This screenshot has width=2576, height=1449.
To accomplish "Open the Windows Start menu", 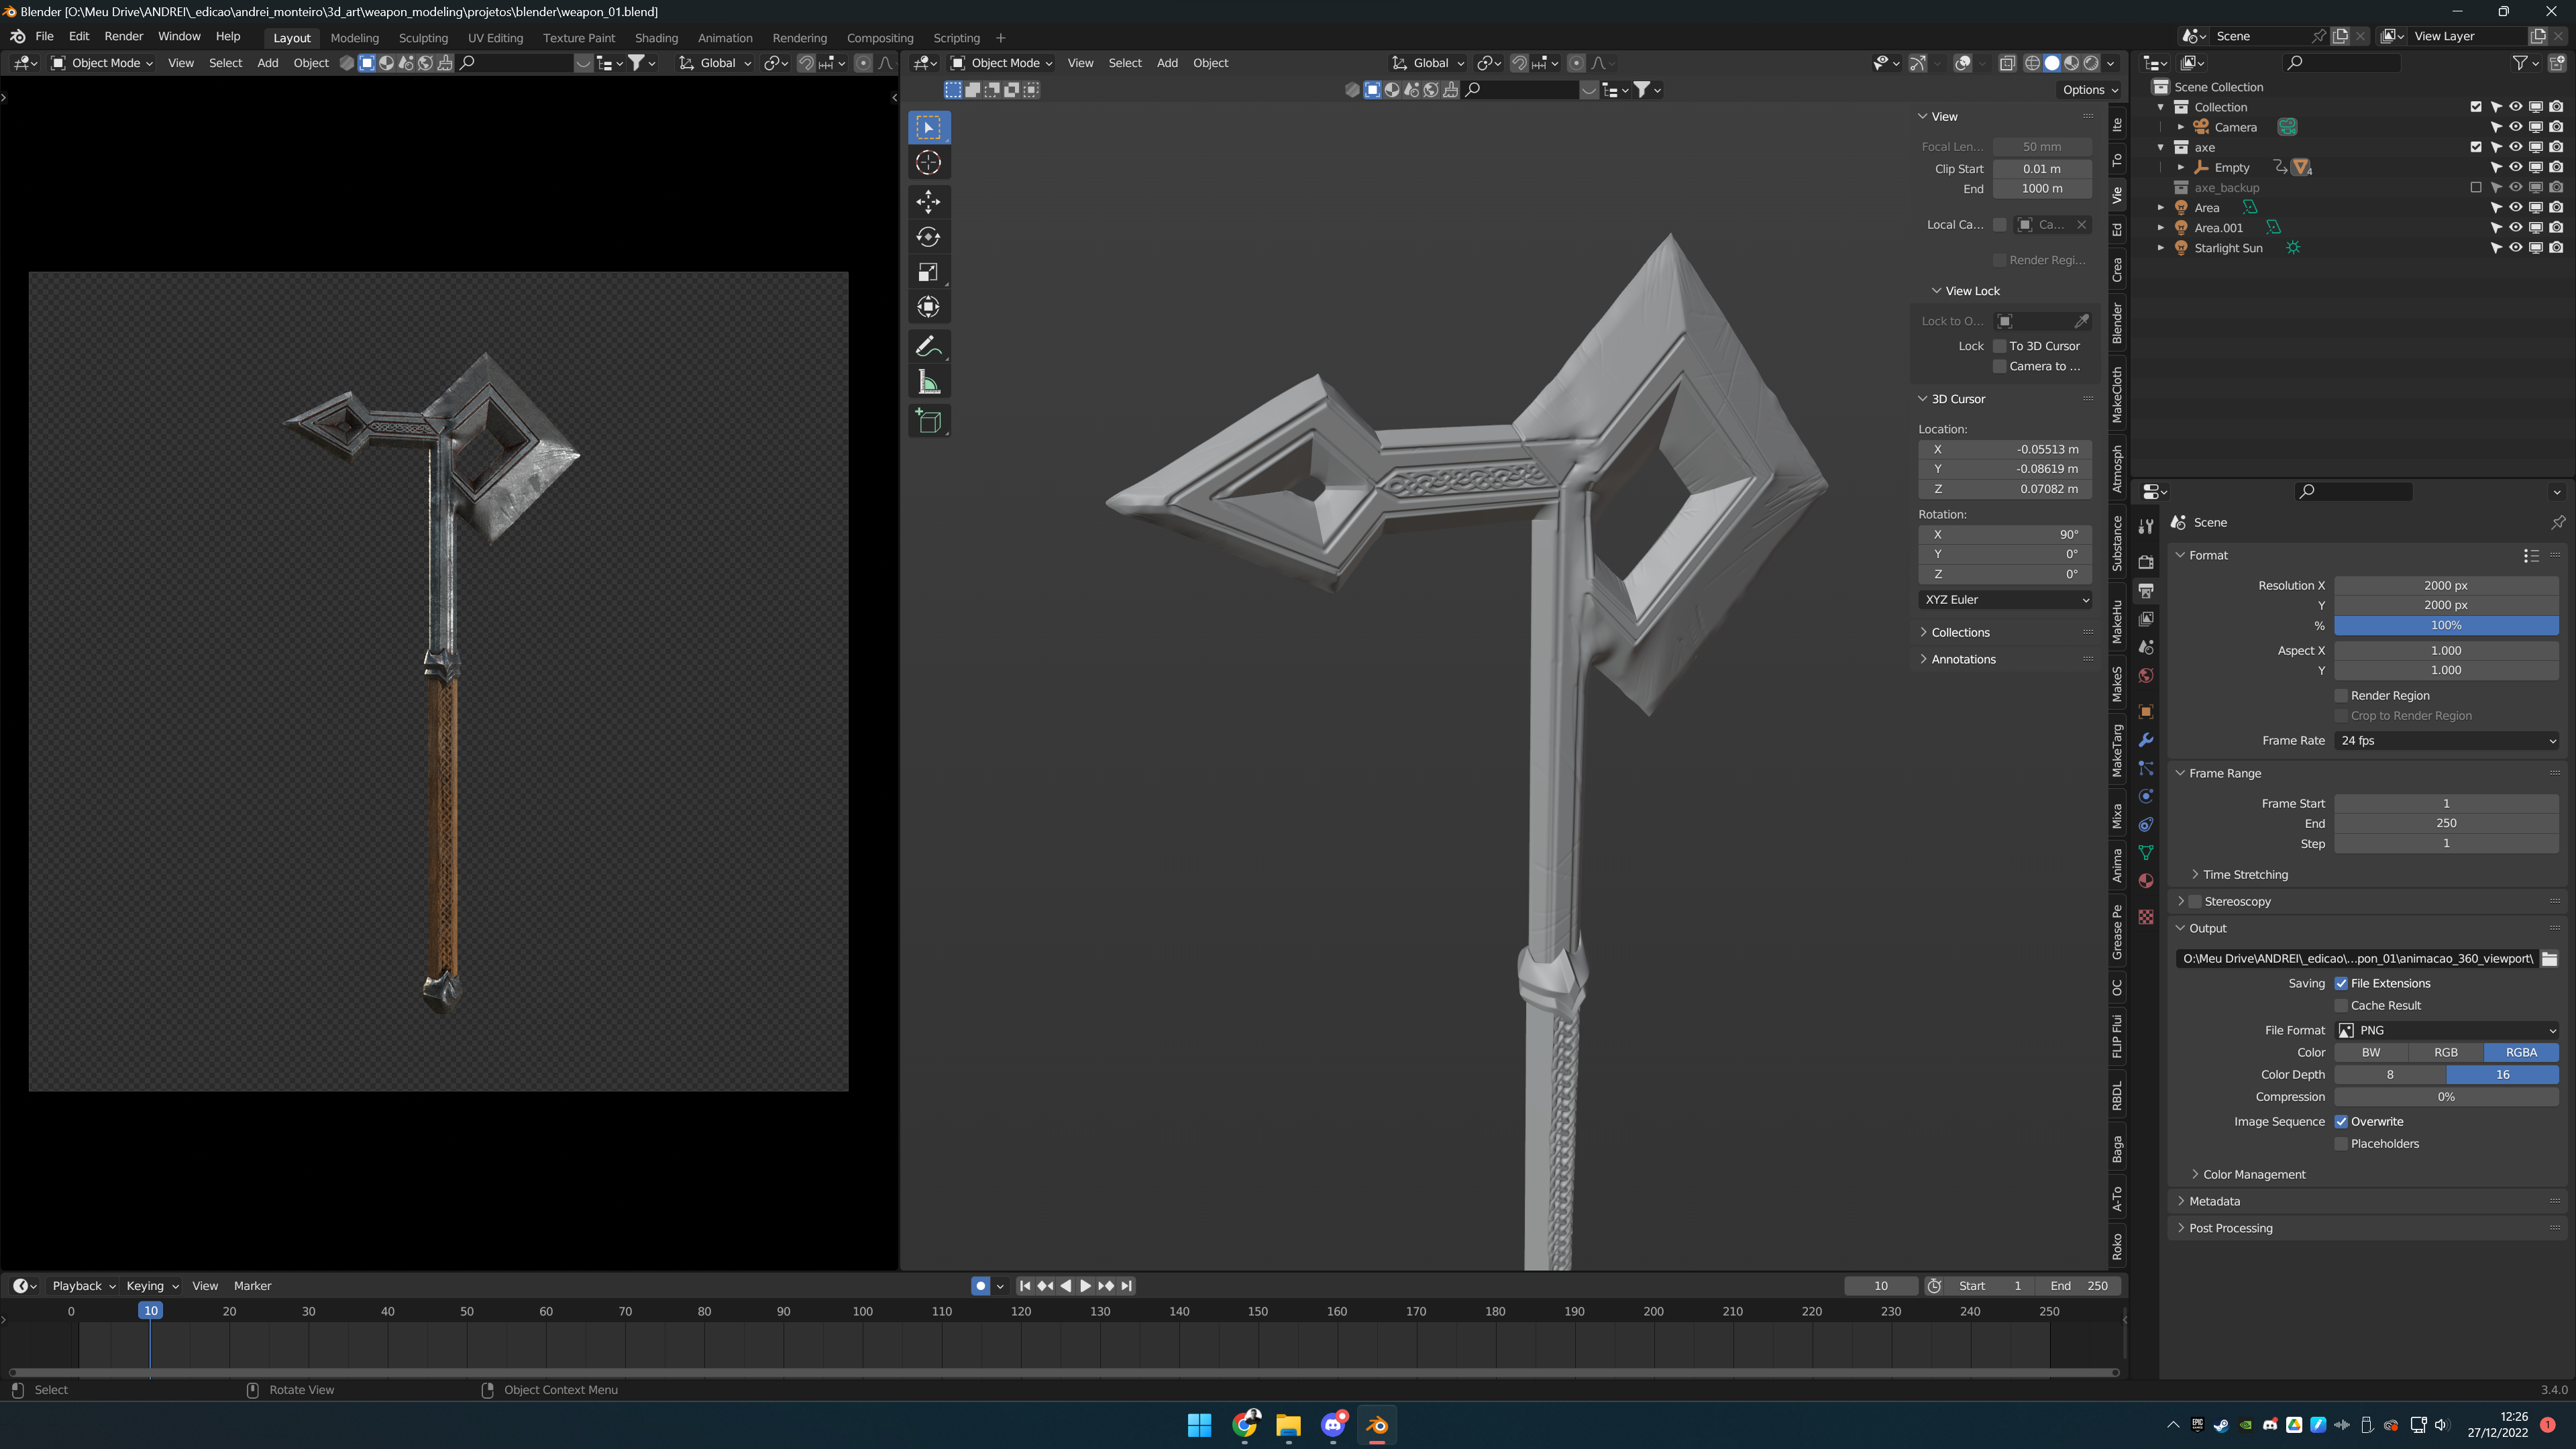I will [1199, 1425].
